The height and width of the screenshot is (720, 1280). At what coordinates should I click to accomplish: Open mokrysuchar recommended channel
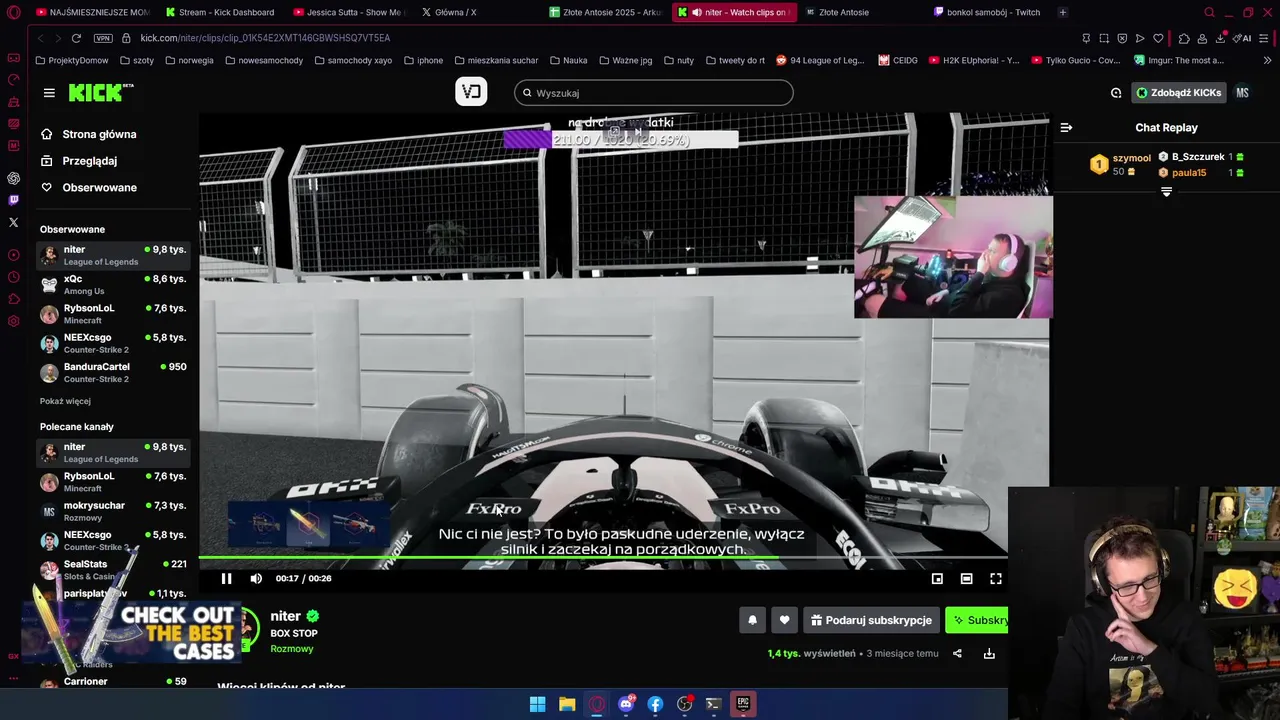[113, 511]
